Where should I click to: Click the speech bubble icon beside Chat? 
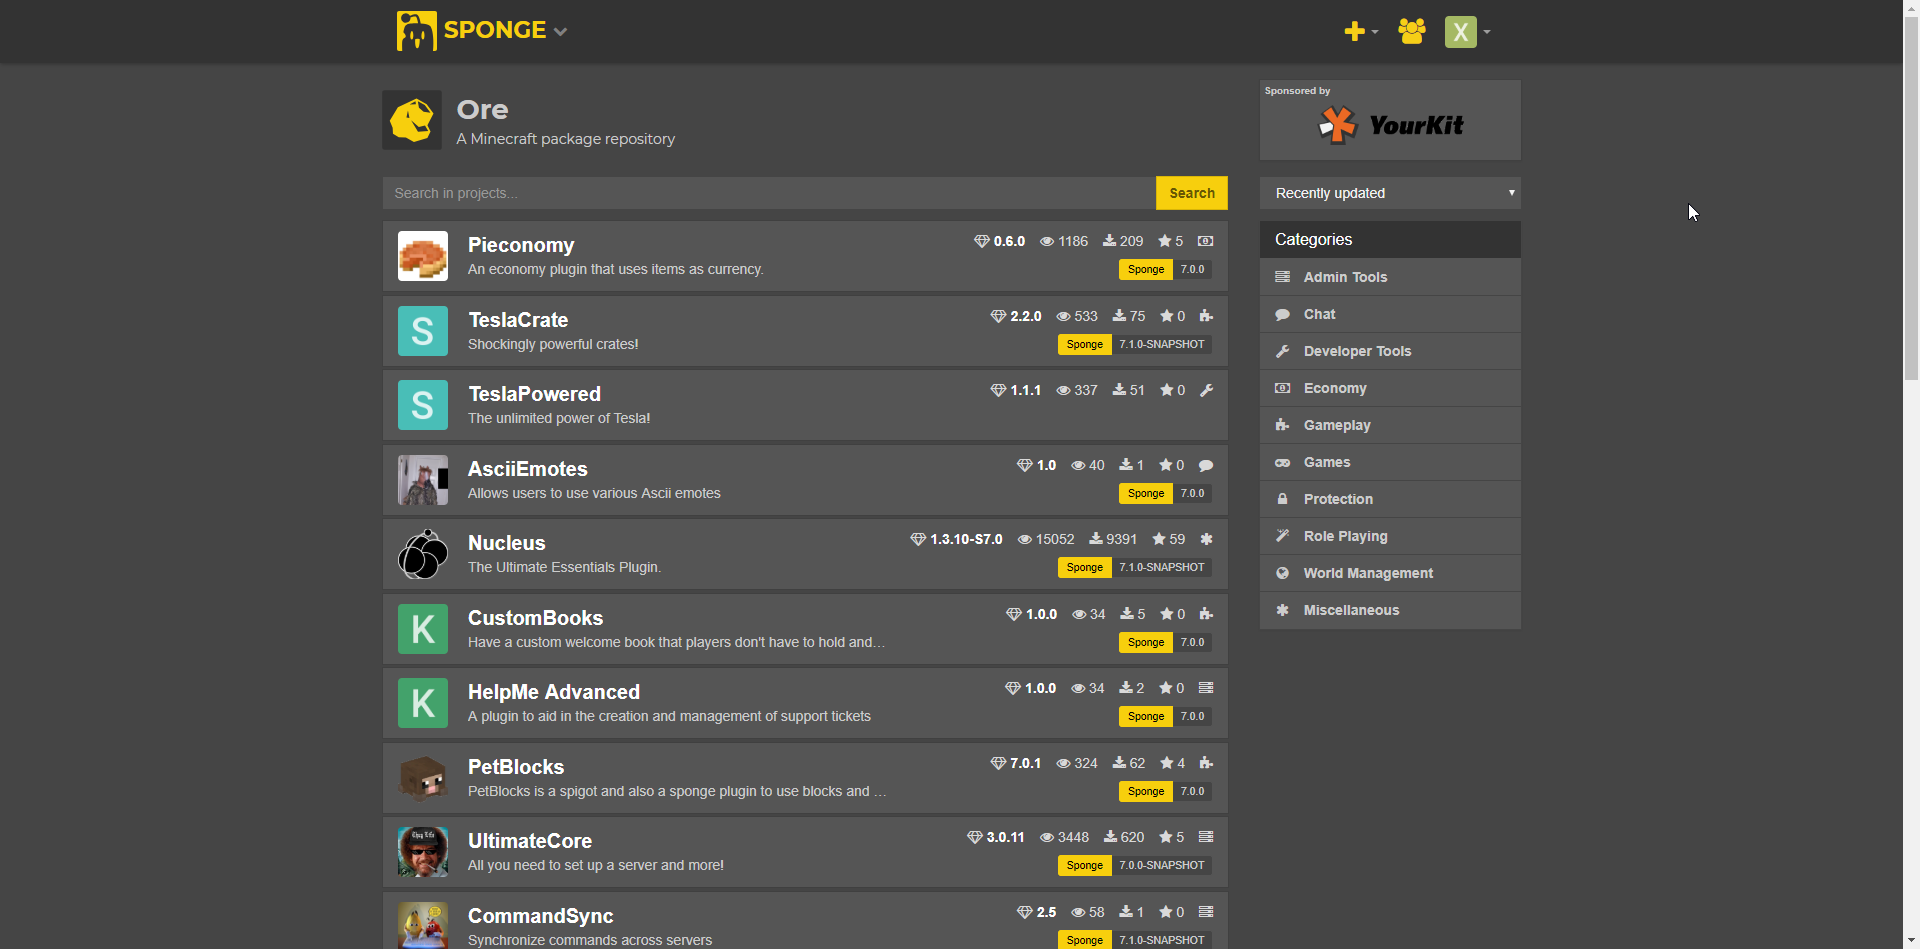tap(1283, 314)
